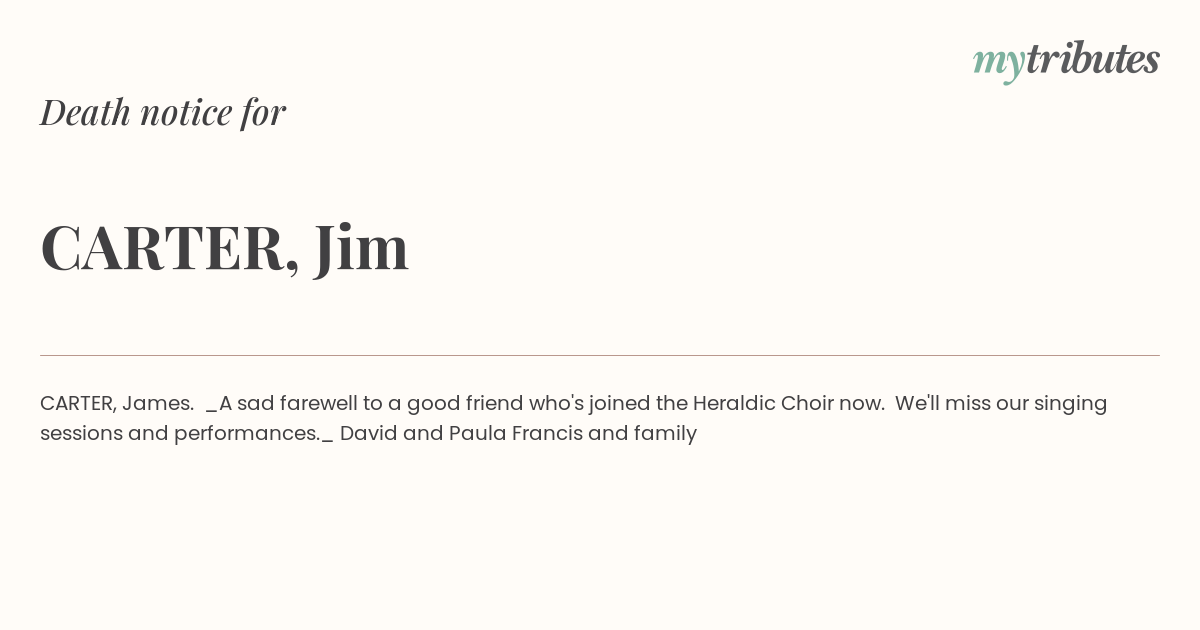
Task: Click the horizontal divider line
Action: [600, 355]
